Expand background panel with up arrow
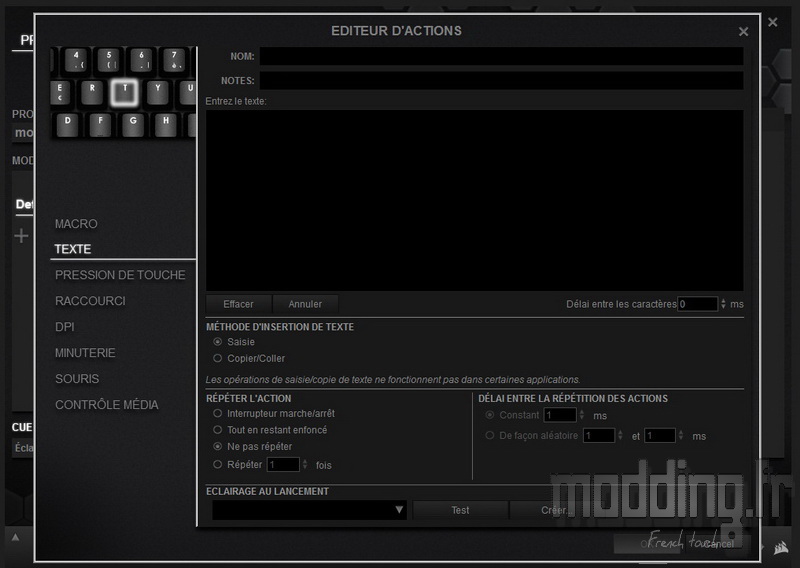The height and width of the screenshot is (568, 800). click(x=15, y=537)
